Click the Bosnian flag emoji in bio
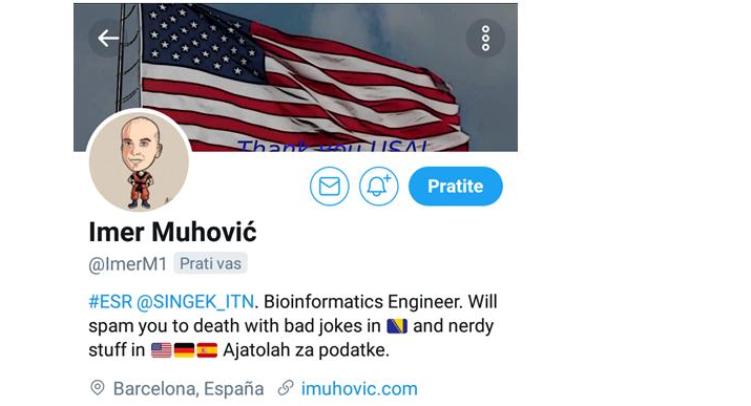 point(397,326)
